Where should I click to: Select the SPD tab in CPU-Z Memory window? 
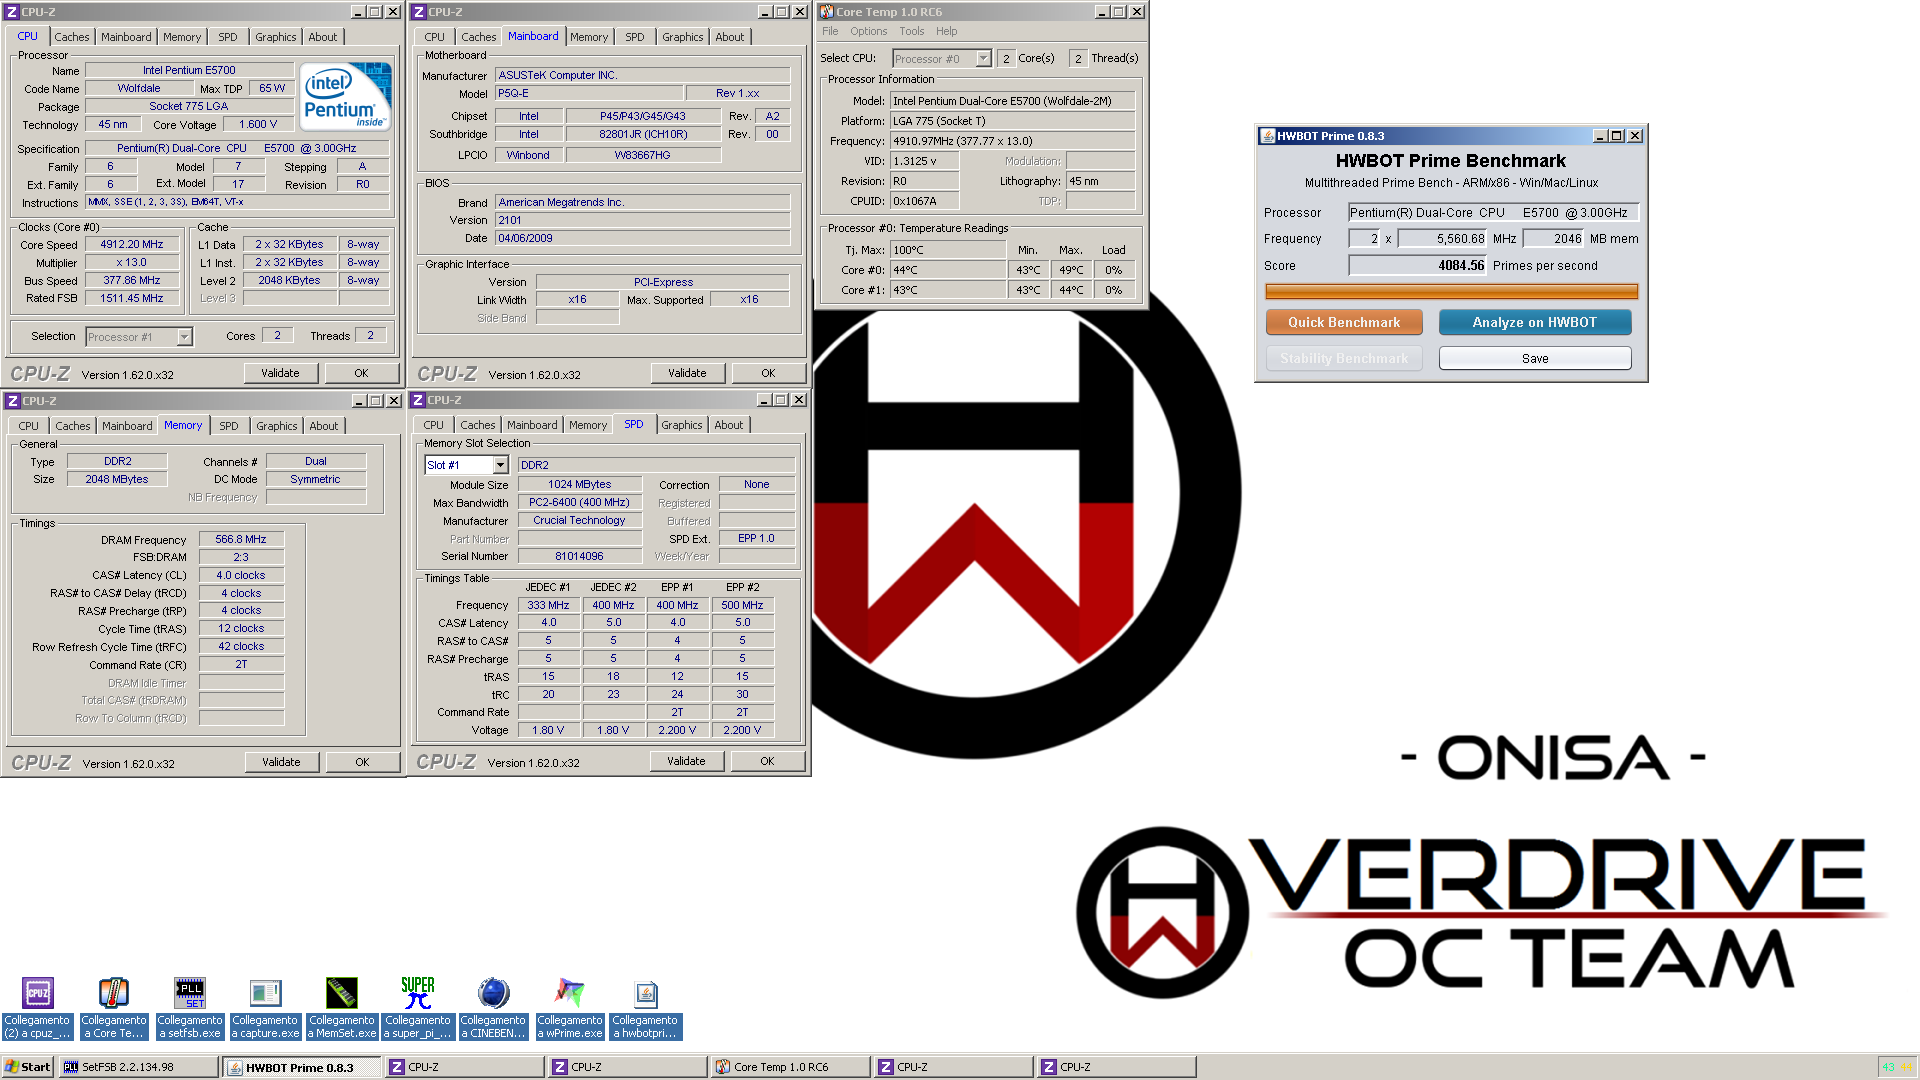pos(228,426)
